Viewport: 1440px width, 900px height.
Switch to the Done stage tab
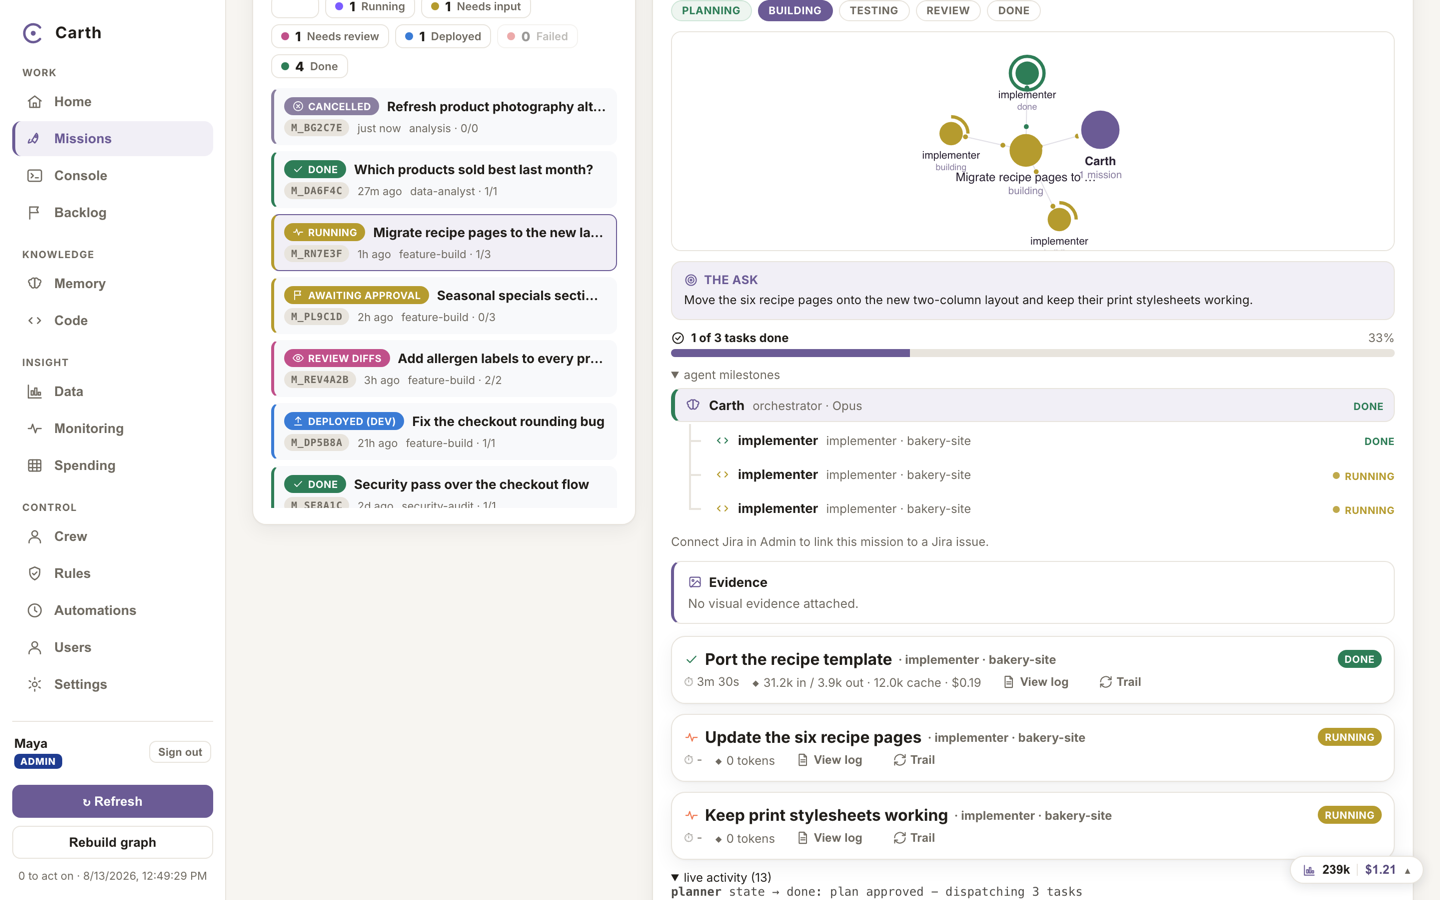coord(1013,11)
